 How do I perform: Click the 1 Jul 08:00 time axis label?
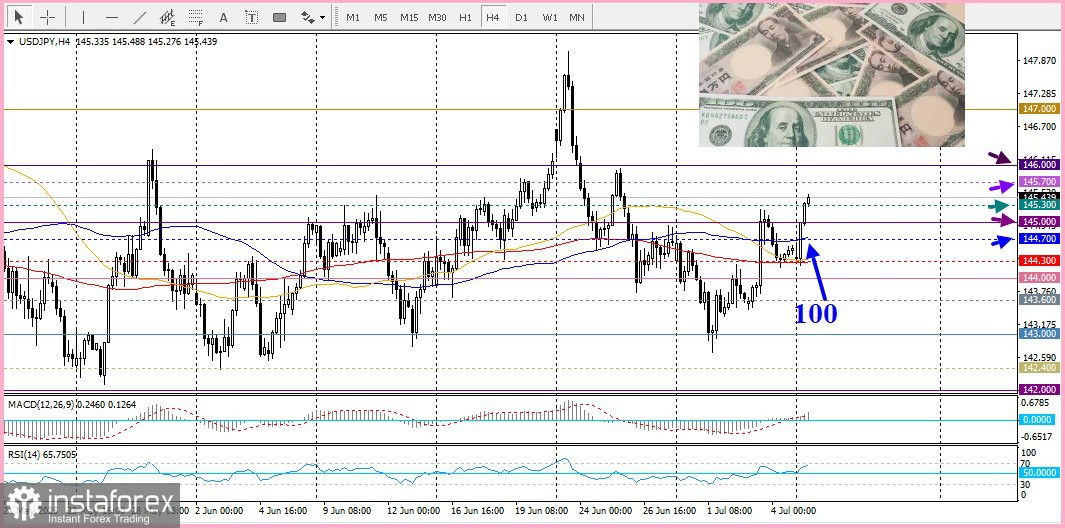pos(731,510)
